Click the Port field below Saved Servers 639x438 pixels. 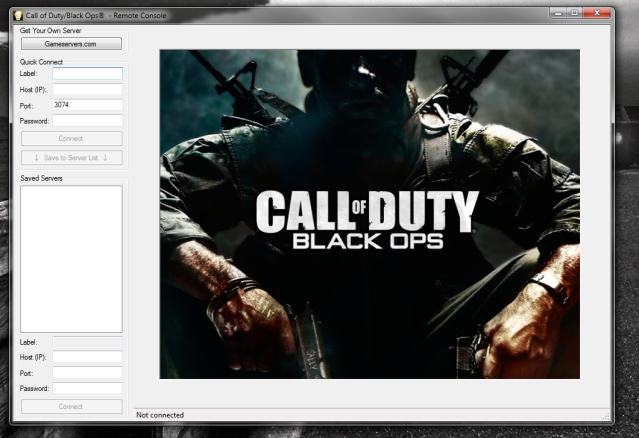(x=87, y=372)
